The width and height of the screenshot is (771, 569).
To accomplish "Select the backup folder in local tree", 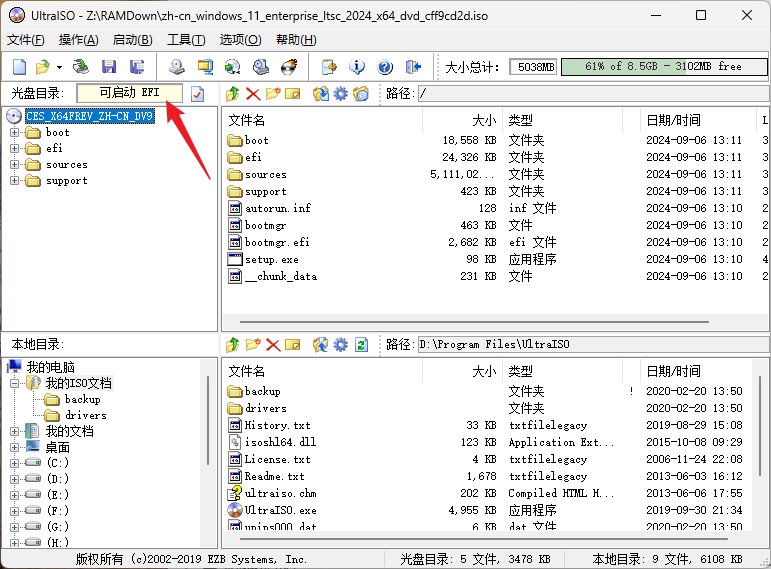I will [x=82, y=399].
